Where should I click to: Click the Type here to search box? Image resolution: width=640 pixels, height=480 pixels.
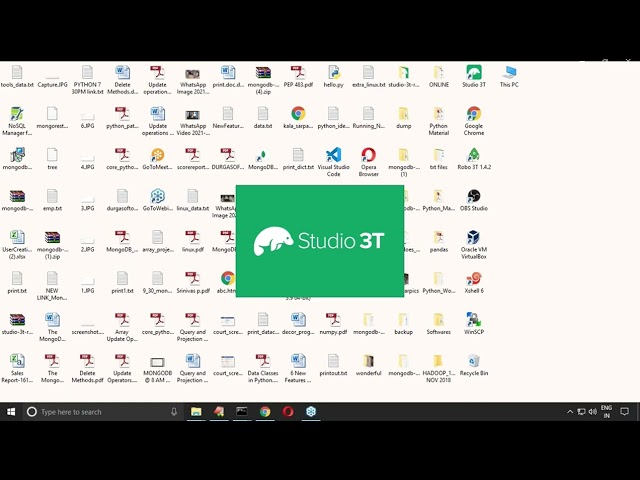click(102, 412)
